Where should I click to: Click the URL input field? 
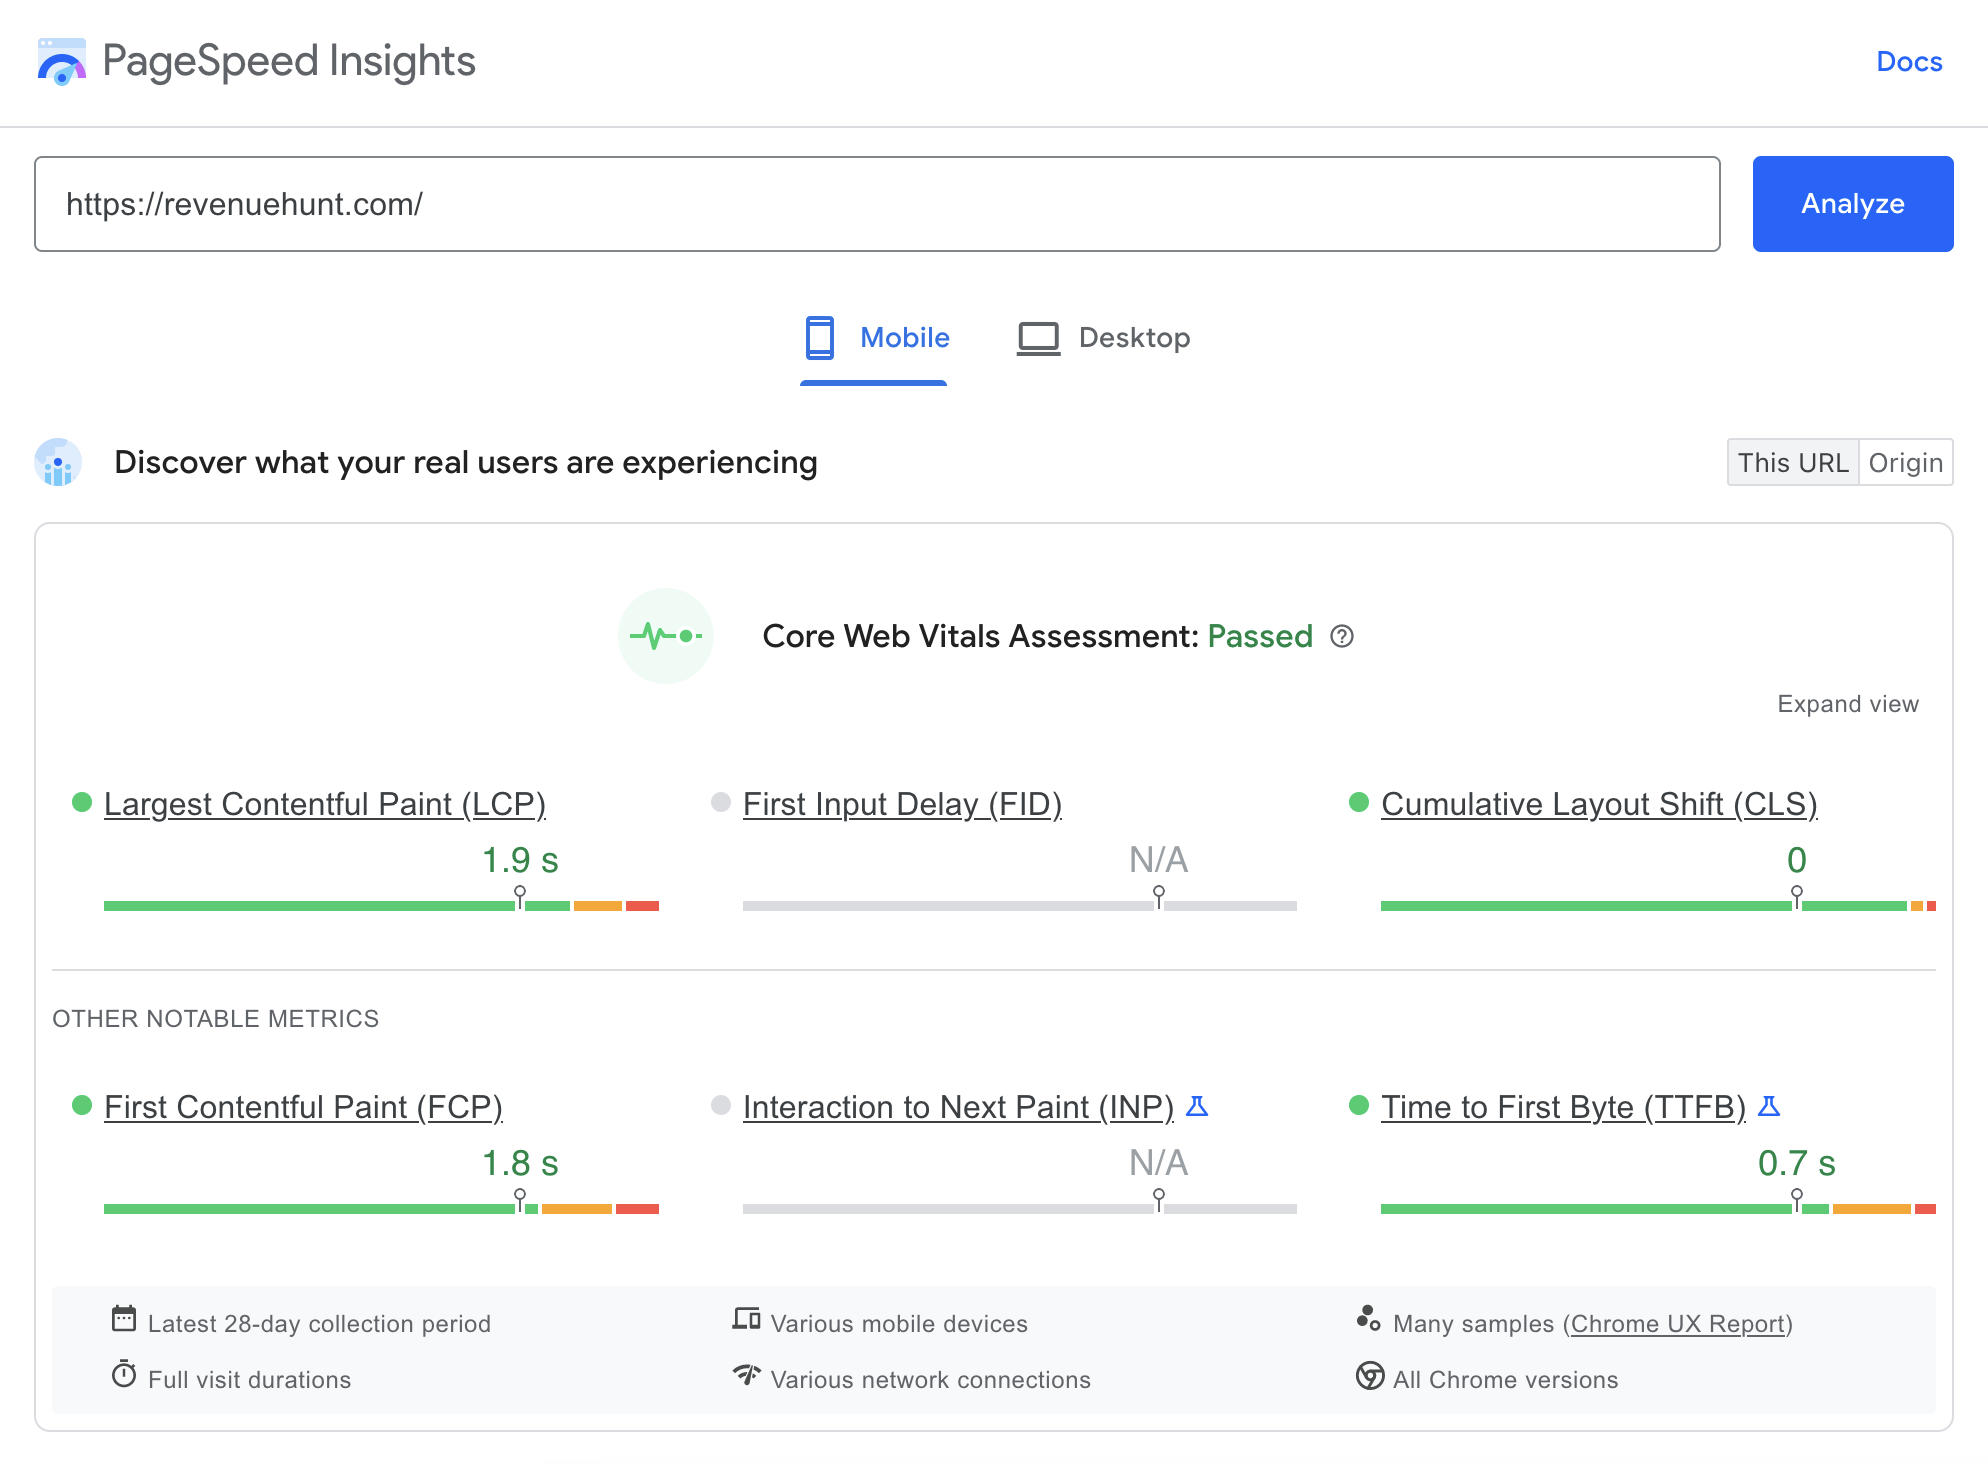(875, 203)
